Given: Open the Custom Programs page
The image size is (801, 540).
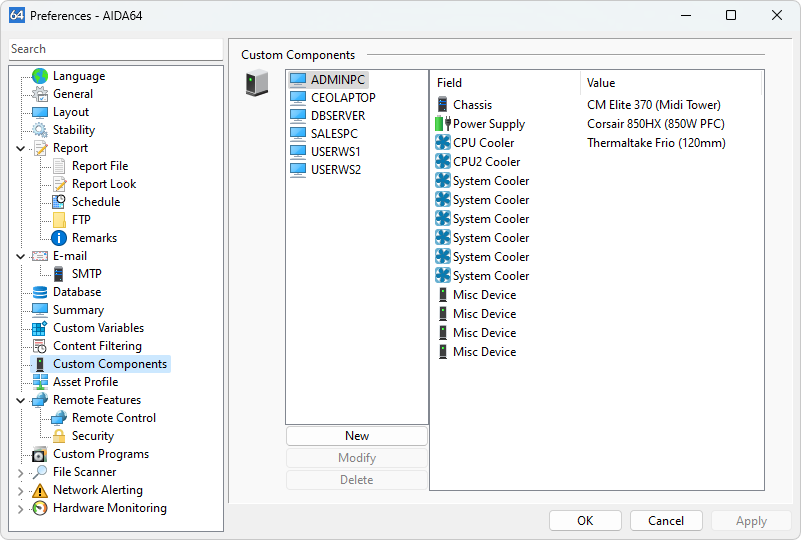Looking at the screenshot, I should click(101, 454).
